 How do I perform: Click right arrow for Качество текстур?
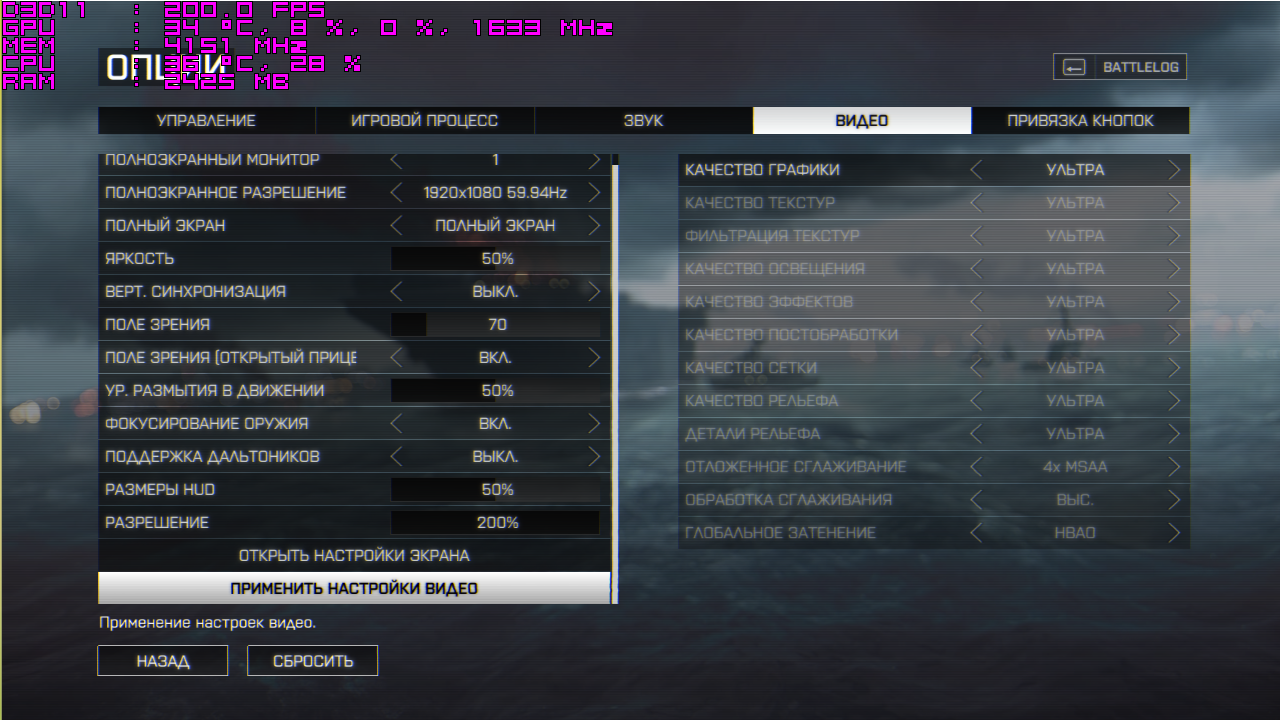[1174, 203]
